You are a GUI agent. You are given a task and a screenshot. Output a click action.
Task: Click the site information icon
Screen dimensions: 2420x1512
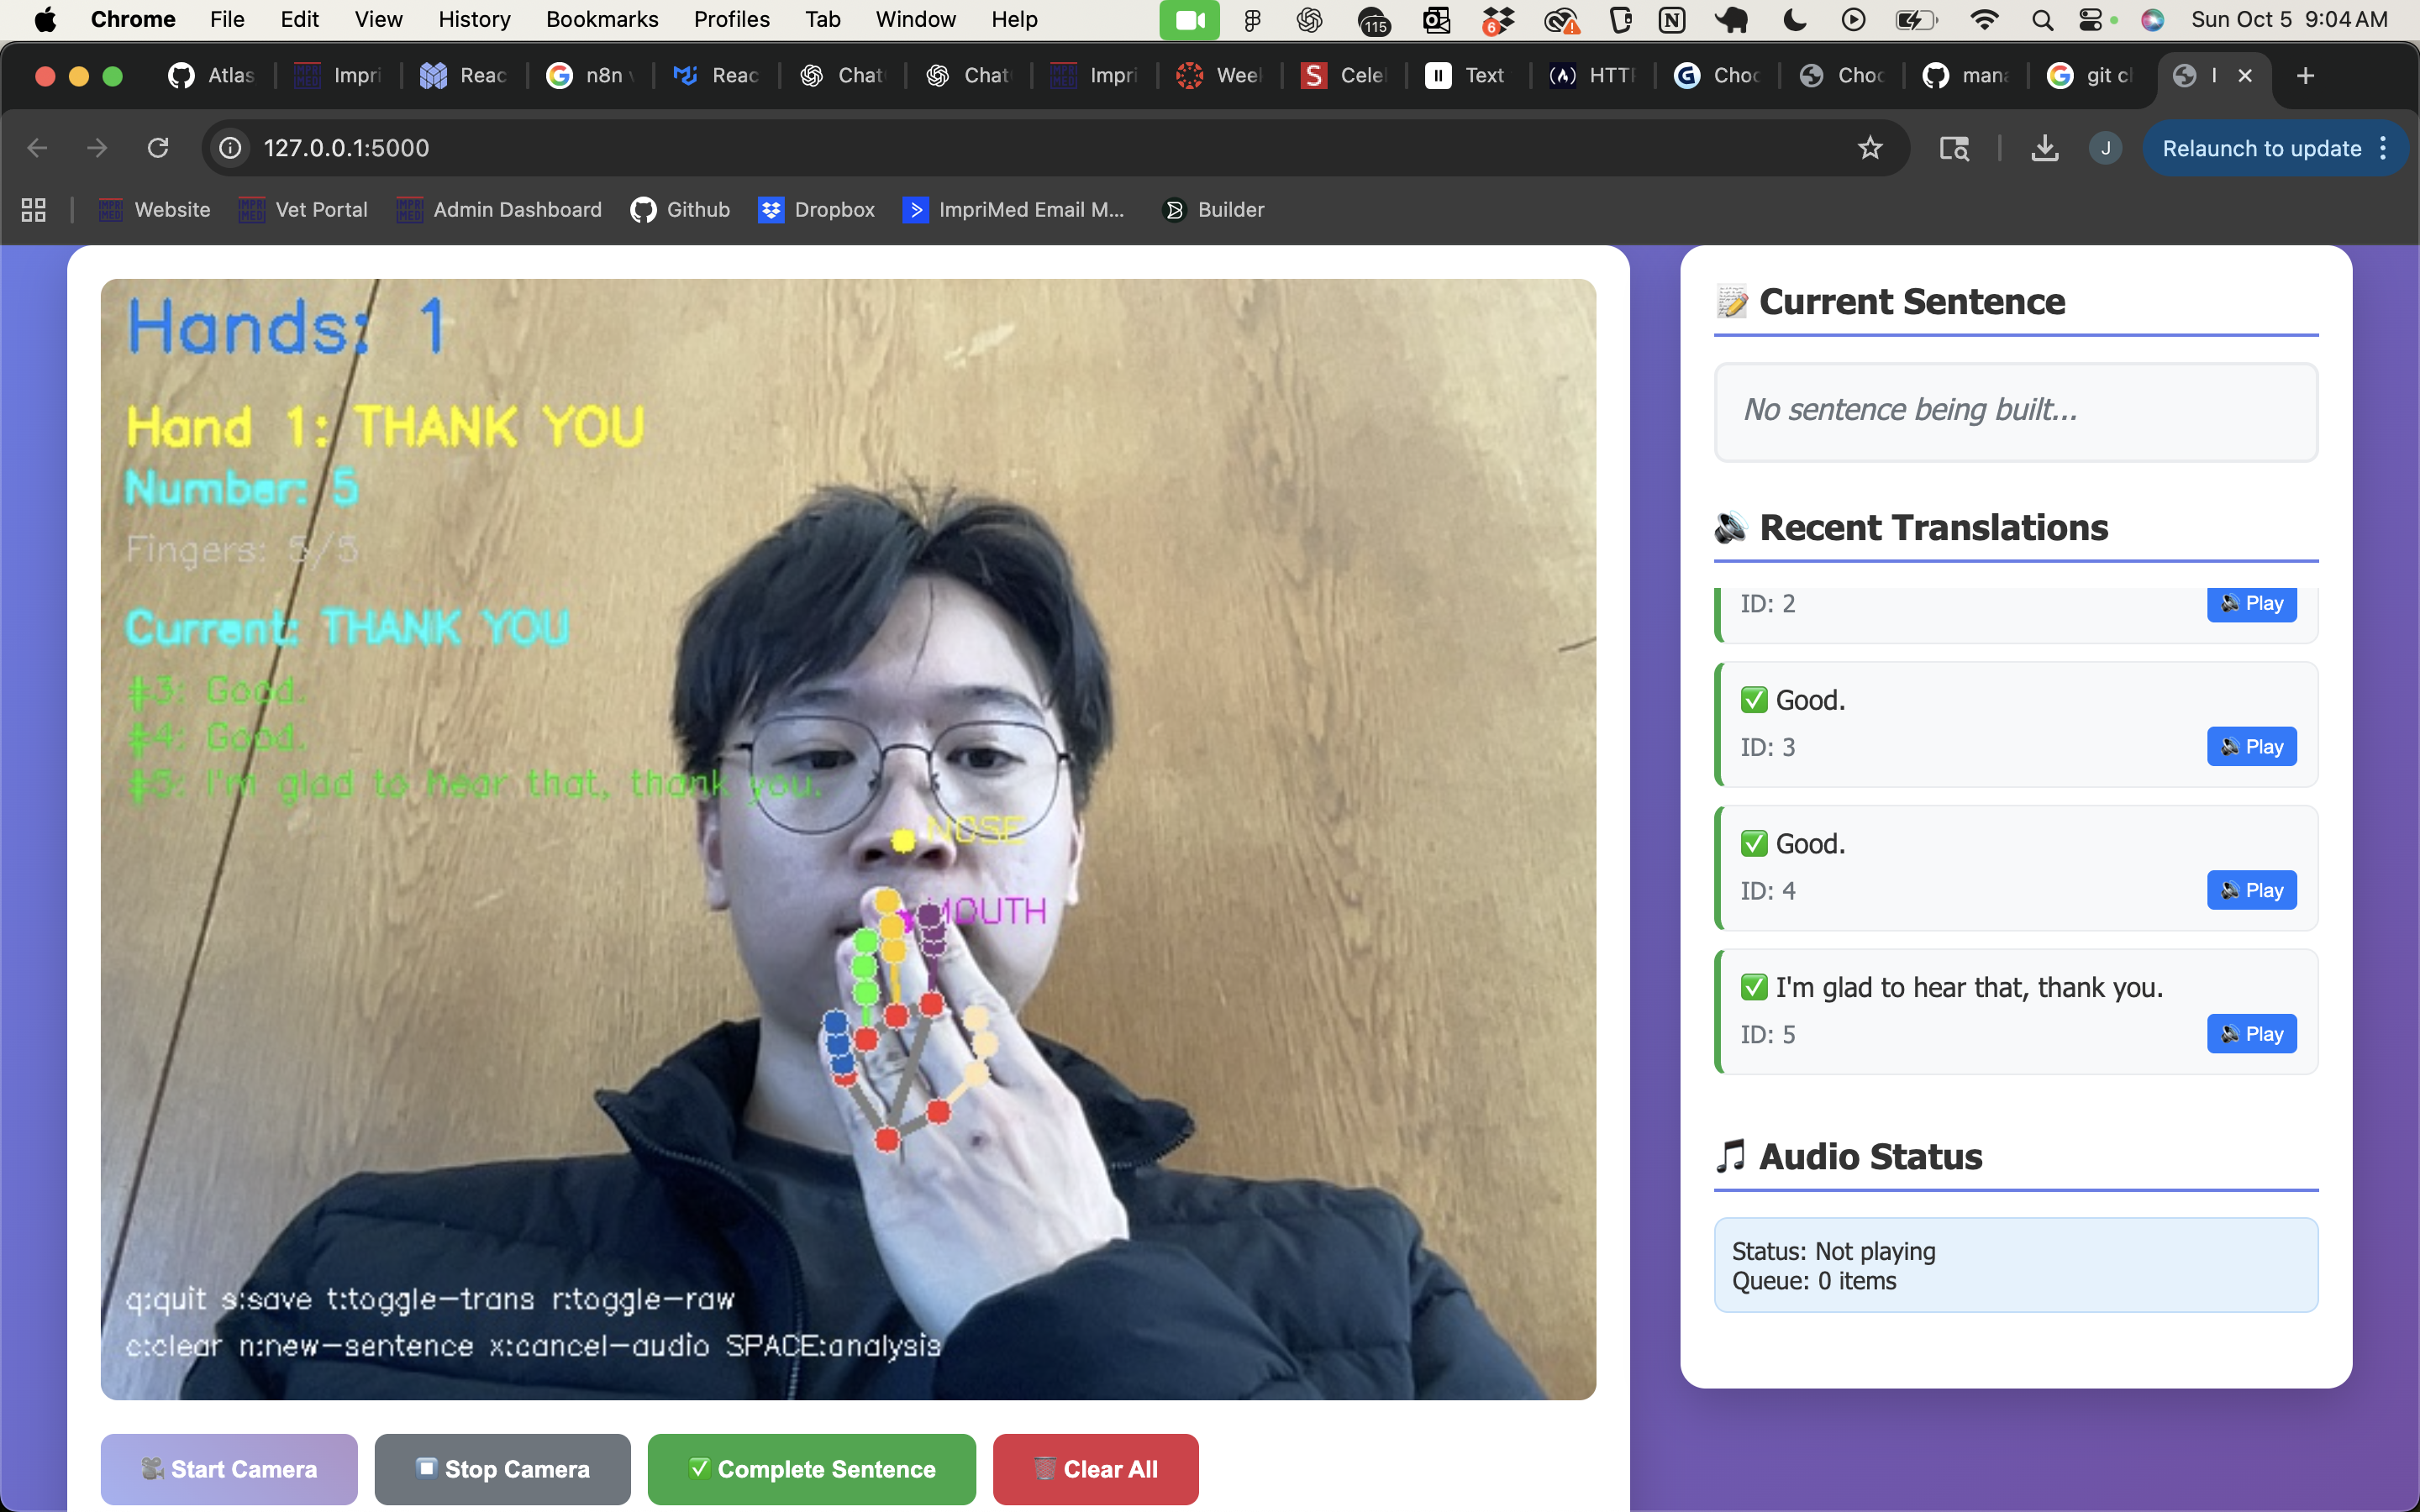(x=230, y=148)
